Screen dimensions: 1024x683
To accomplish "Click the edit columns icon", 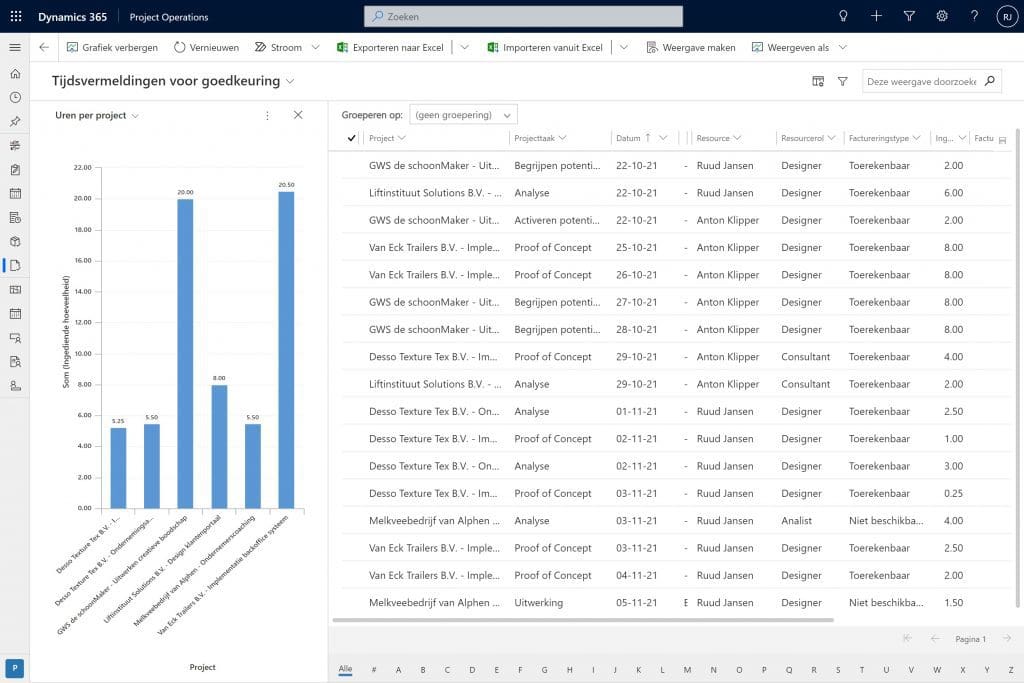I will click(818, 81).
